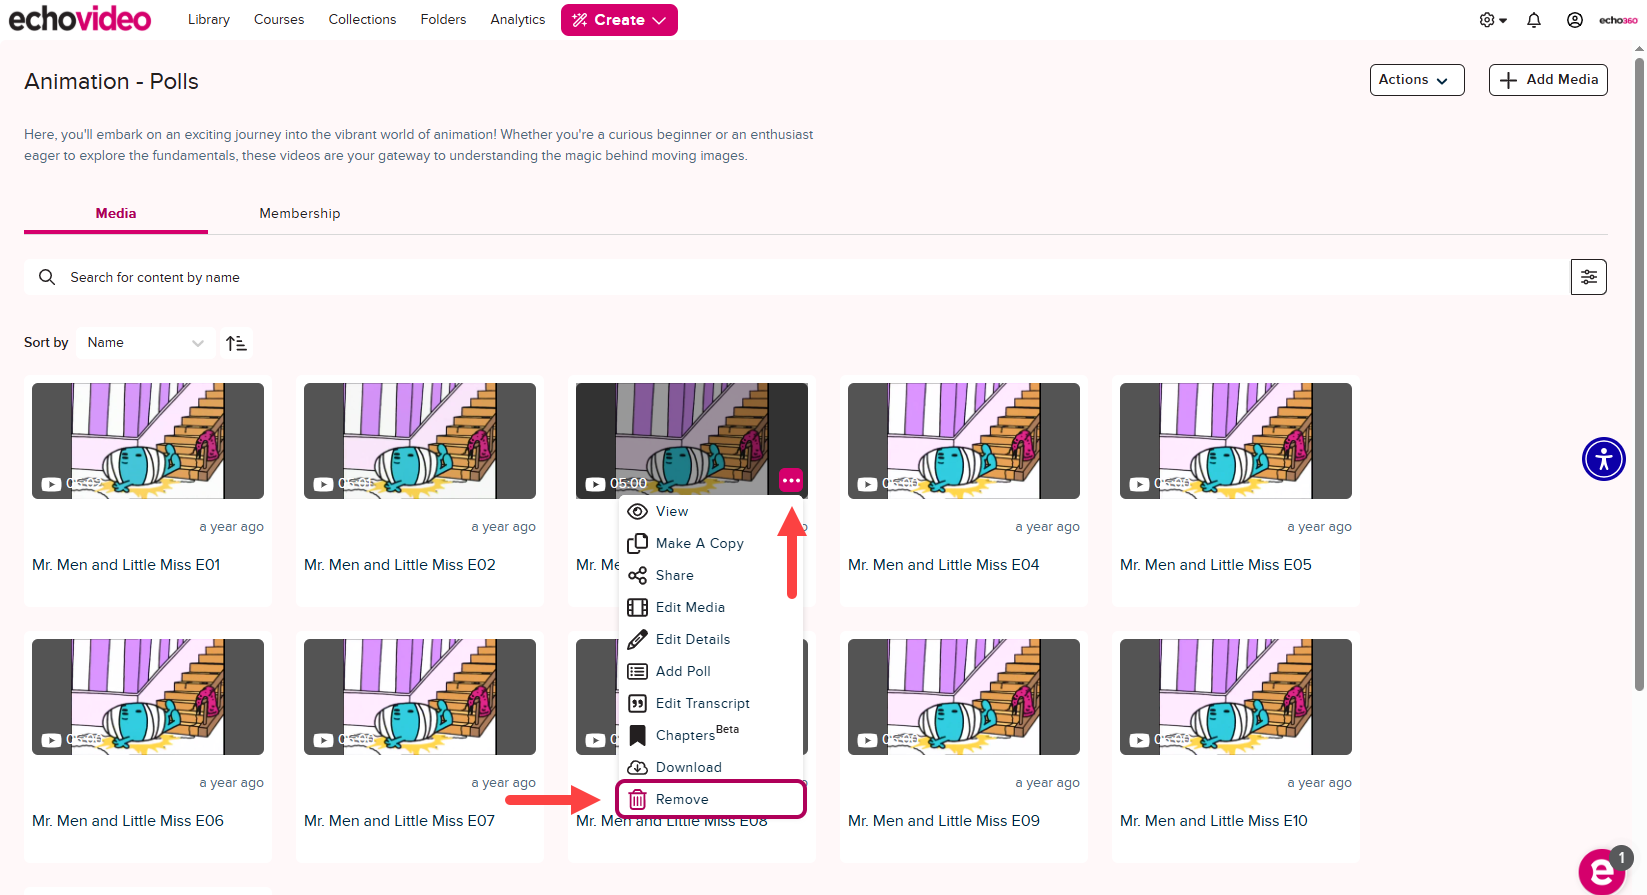1647x895 pixels.
Task: Open Mr. Men and Little Miss E02 title
Action: pyautogui.click(x=400, y=565)
